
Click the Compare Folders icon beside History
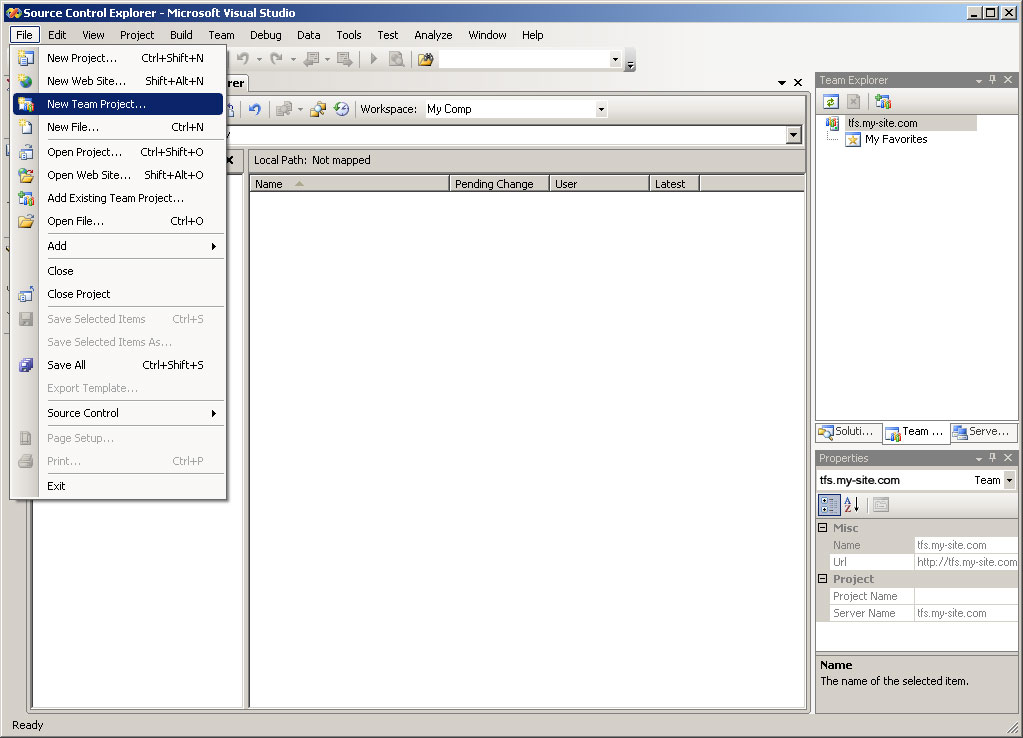click(318, 109)
